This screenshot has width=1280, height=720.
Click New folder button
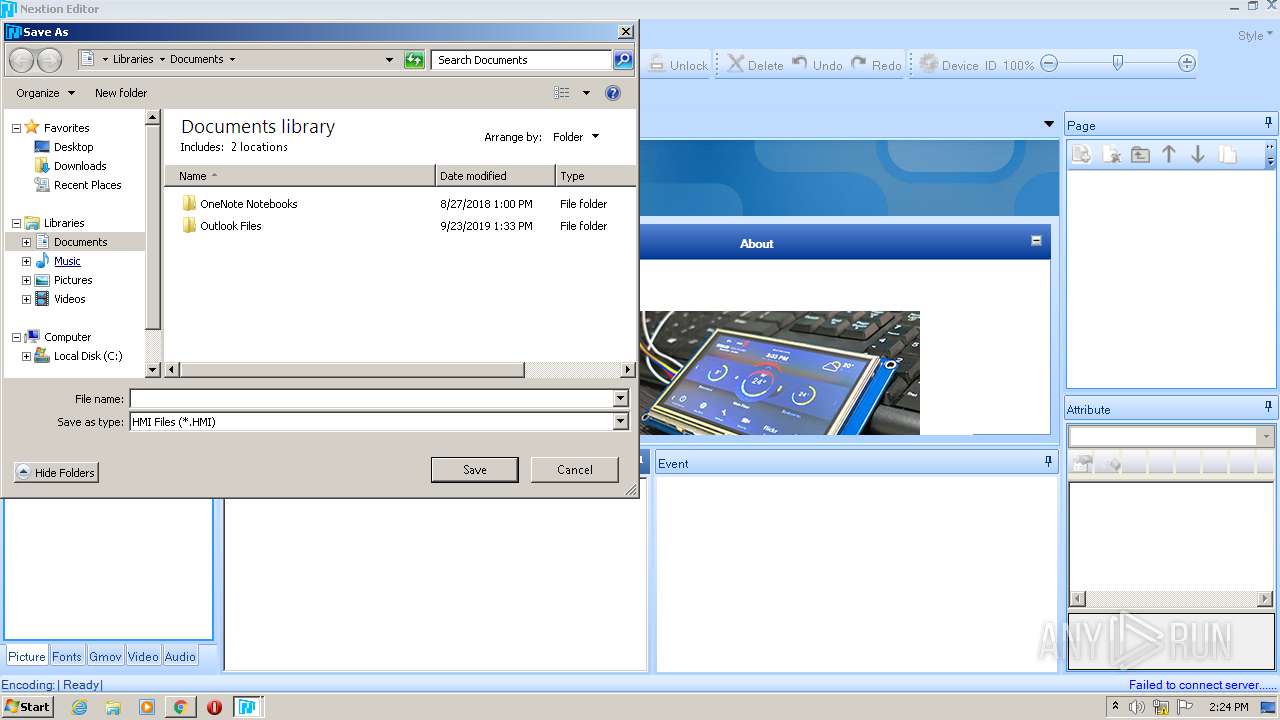pyautogui.click(x=121, y=93)
